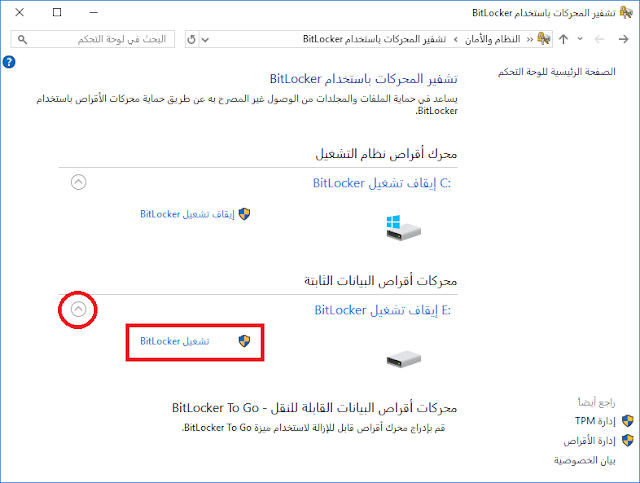Click the search magnifier icon

coord(22,39)
